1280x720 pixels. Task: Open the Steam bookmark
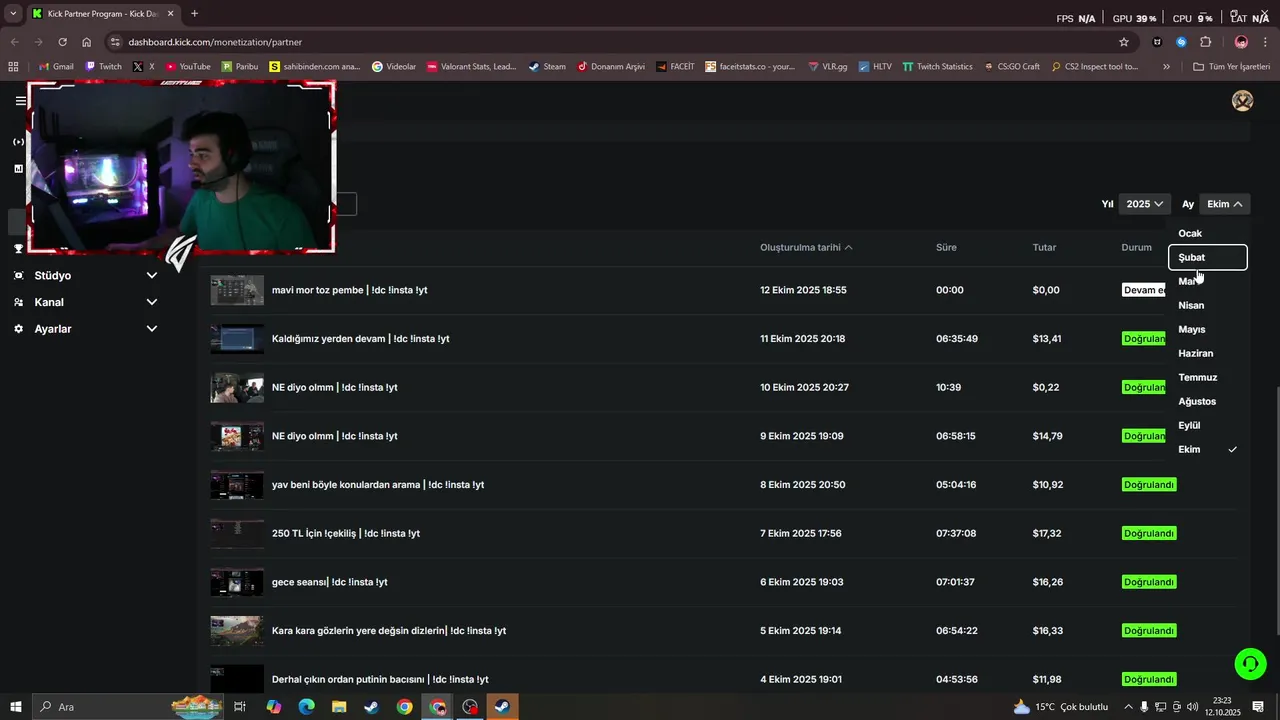[547, 67]
